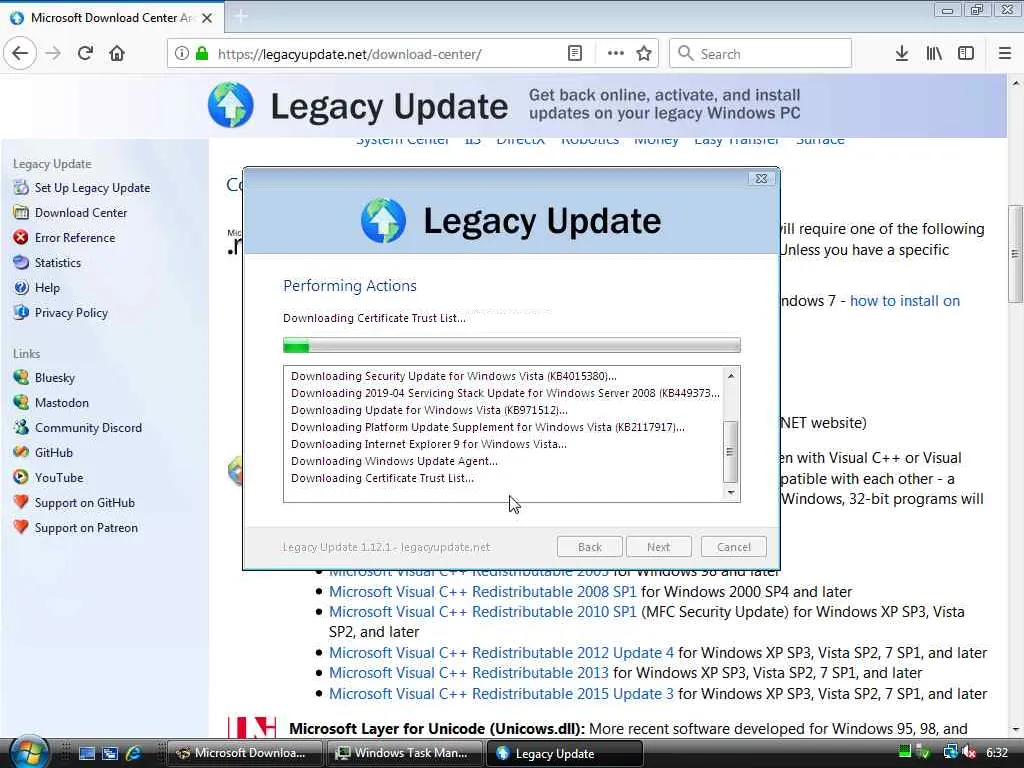The height and width of the screenshot is (768, 1024).
Task: Click the Cancel button in Legacy Update dialog
Action: [x=733, y=547]
